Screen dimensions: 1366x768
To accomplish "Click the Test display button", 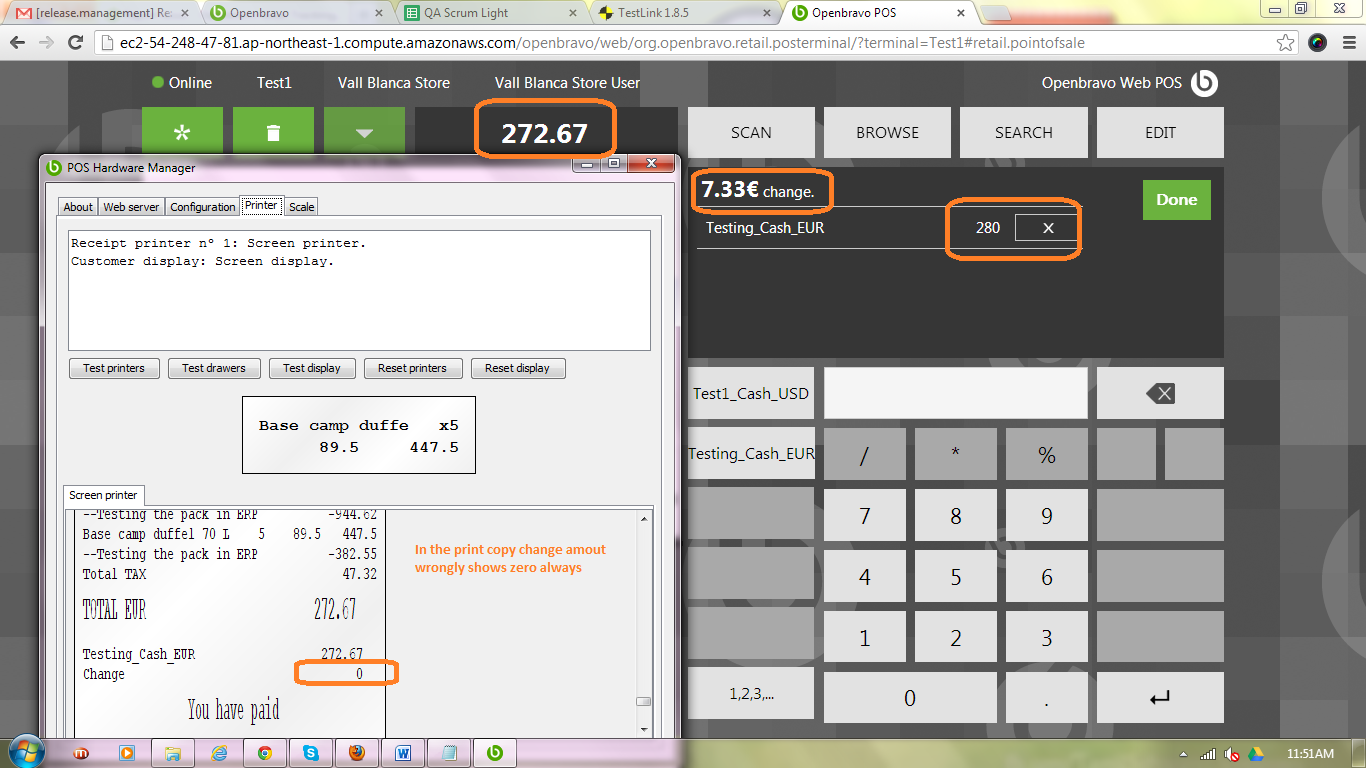I will (x=312, y=368).
